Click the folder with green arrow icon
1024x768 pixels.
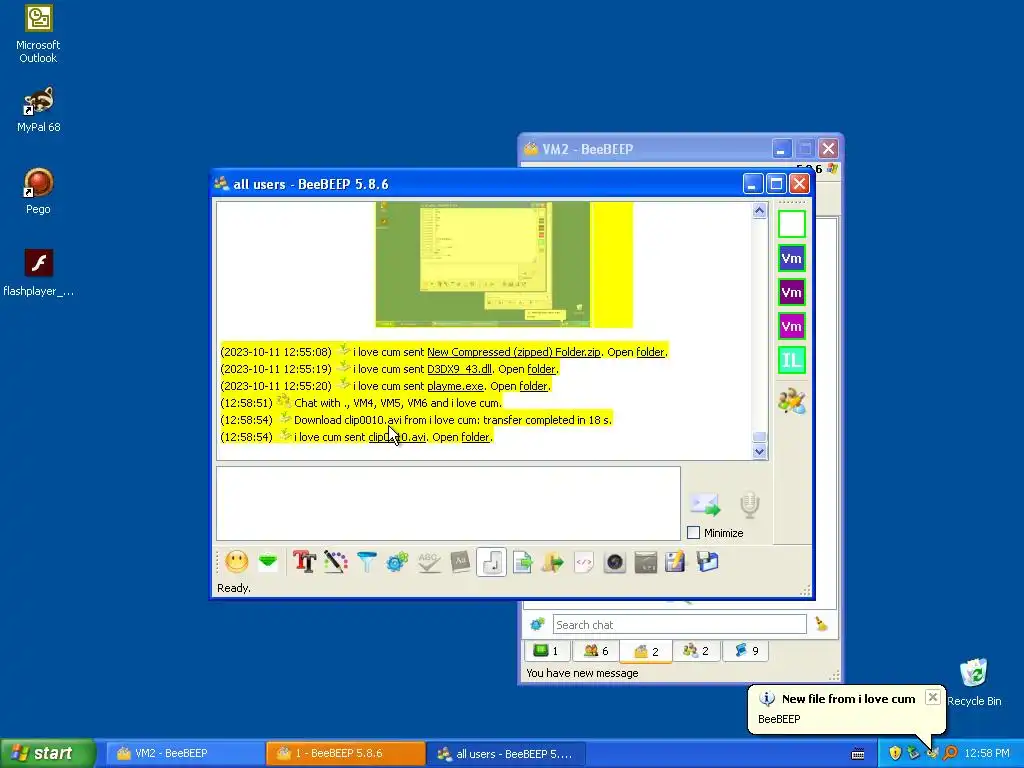552,562
